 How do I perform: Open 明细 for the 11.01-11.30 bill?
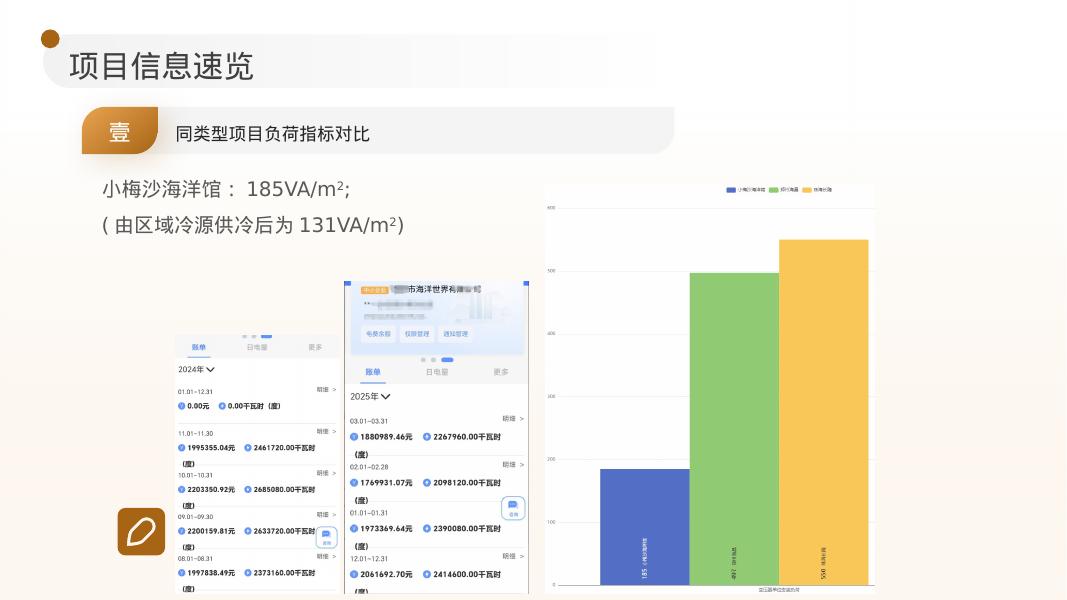click(x=326, y=431)
